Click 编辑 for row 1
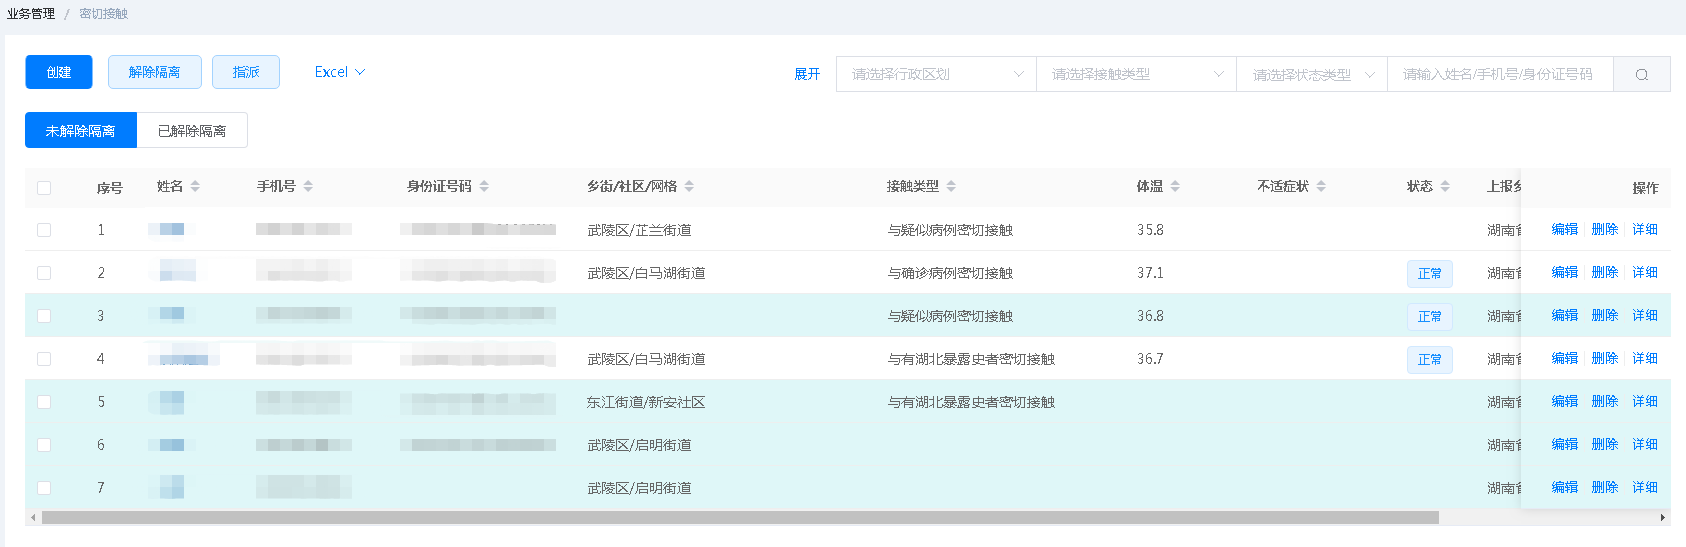Screen dimensions: 1686x547 pos(1565,229)
